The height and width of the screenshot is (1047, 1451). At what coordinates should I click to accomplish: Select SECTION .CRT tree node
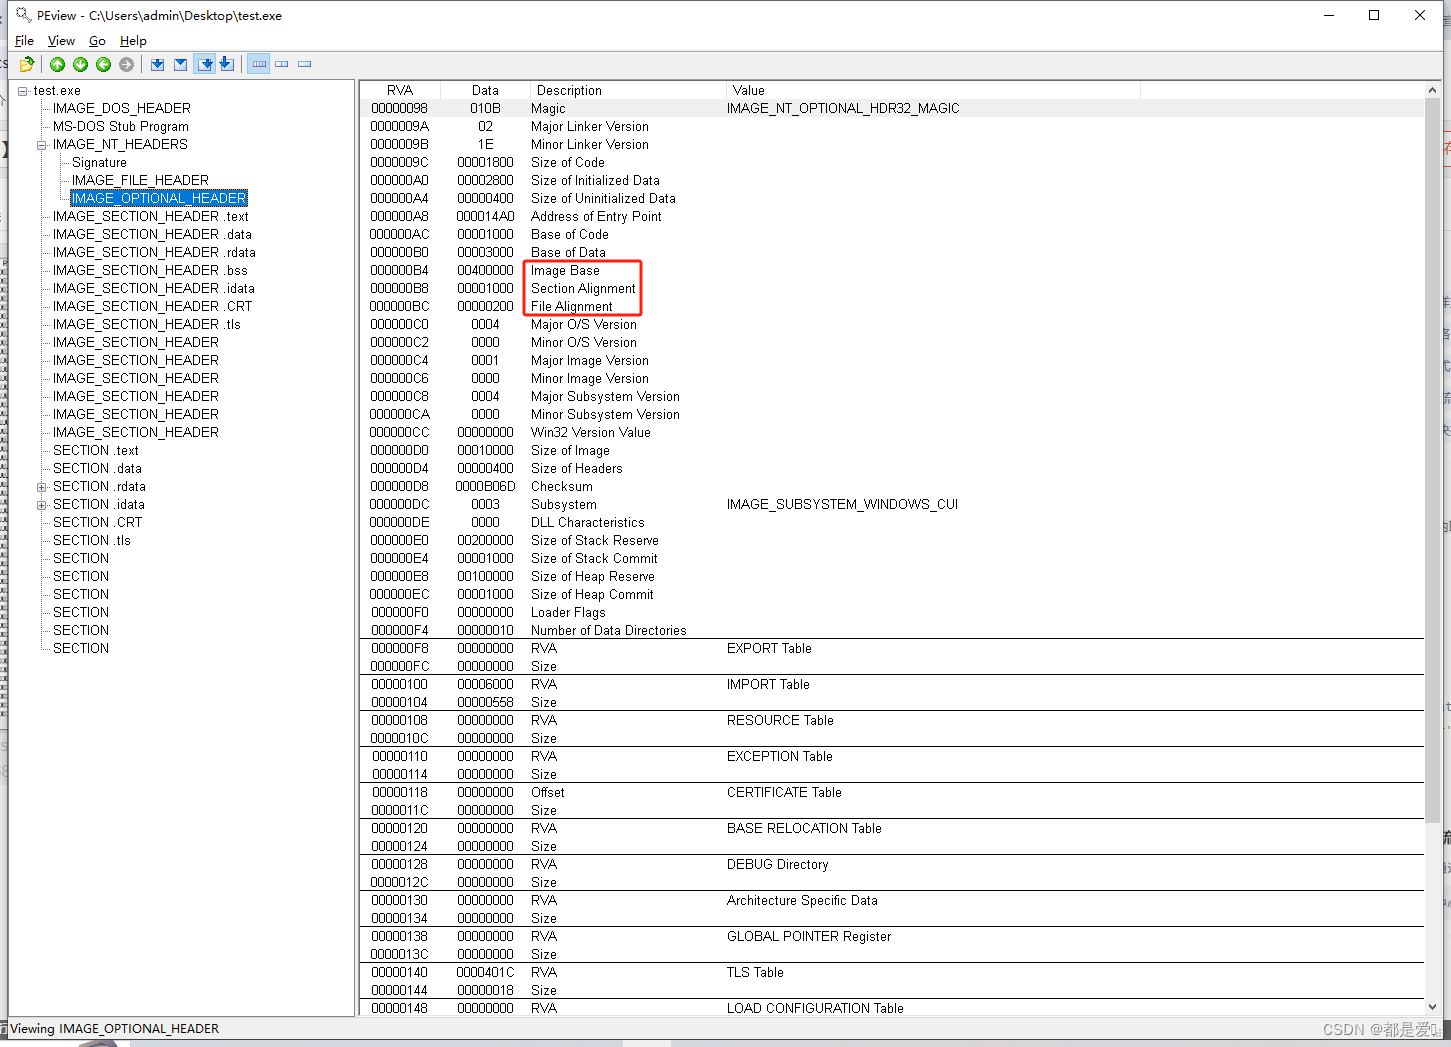point(97,522)
